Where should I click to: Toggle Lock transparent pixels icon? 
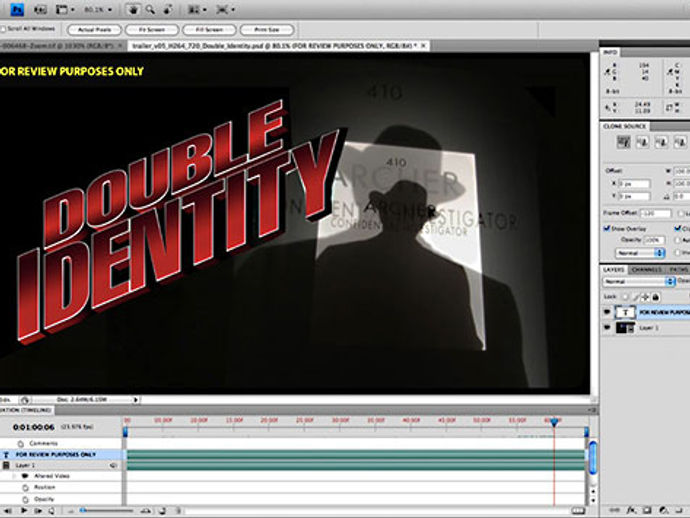625,297
